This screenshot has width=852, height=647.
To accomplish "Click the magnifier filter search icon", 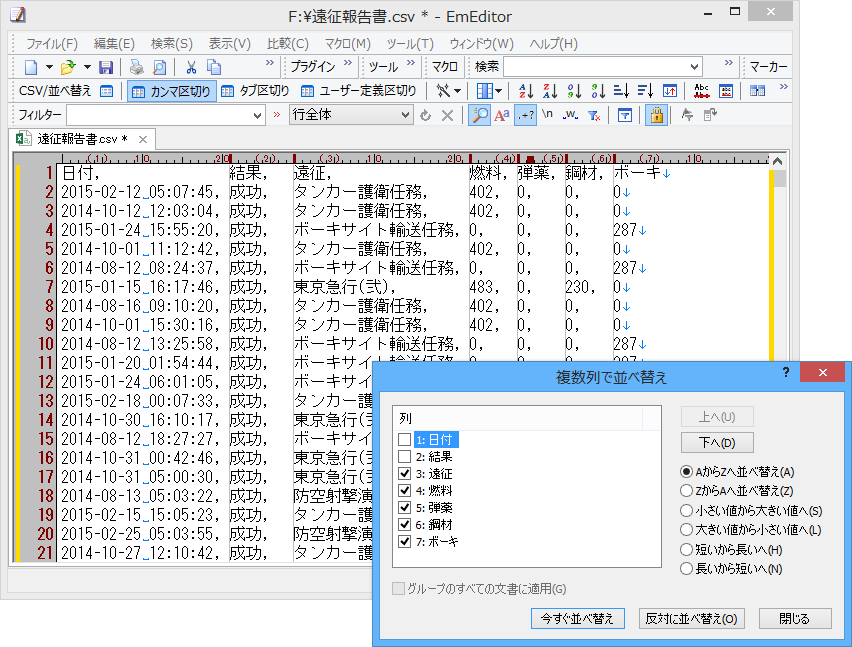I will point(481,116).
